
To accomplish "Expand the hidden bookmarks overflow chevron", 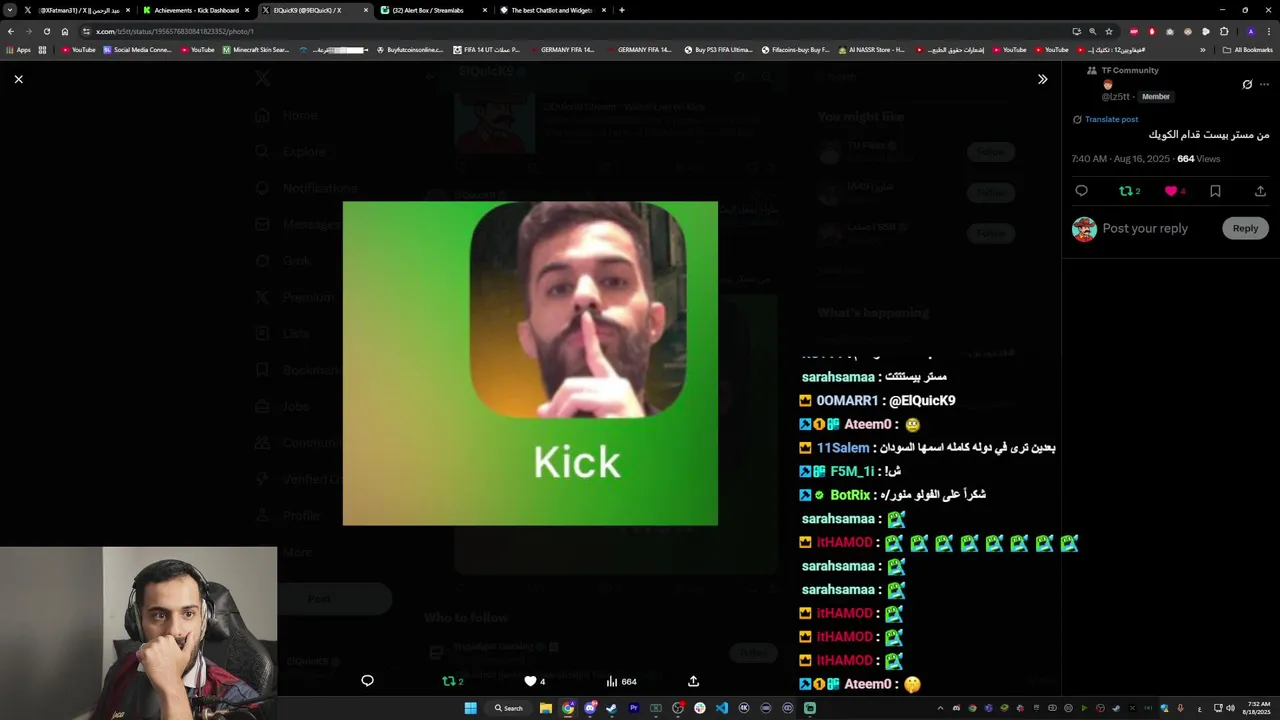I will [1203, 49].
